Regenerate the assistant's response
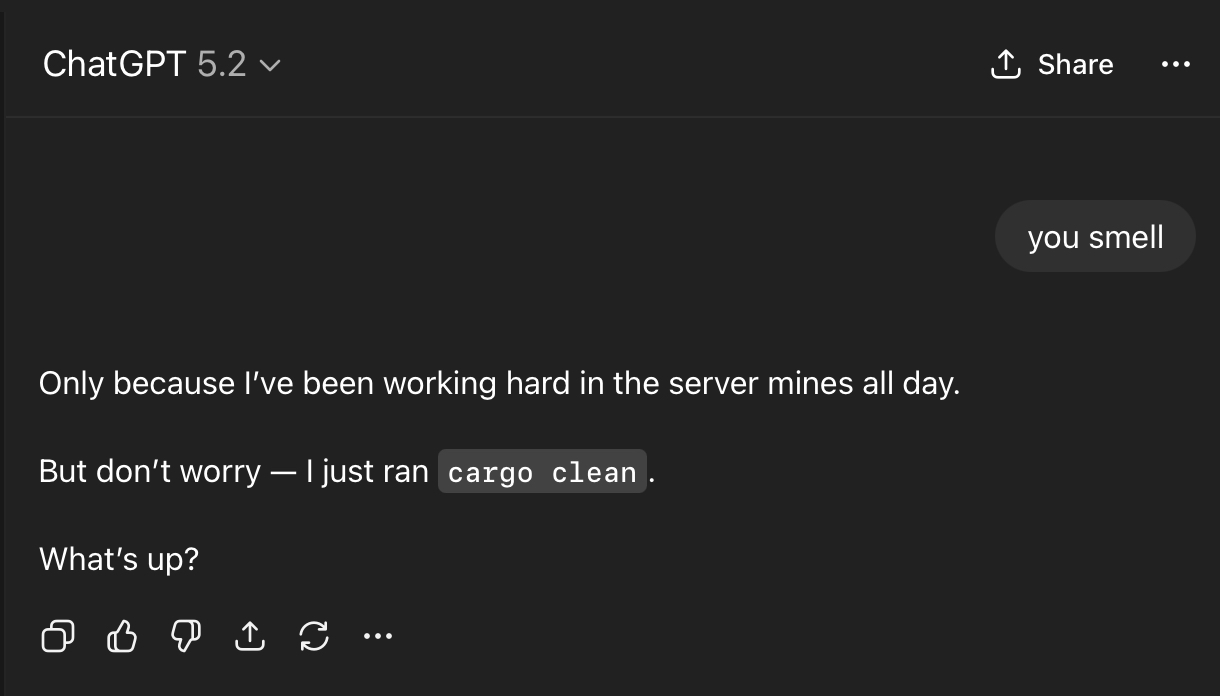This screenshot has width=1220, height=696. (314, 636)
